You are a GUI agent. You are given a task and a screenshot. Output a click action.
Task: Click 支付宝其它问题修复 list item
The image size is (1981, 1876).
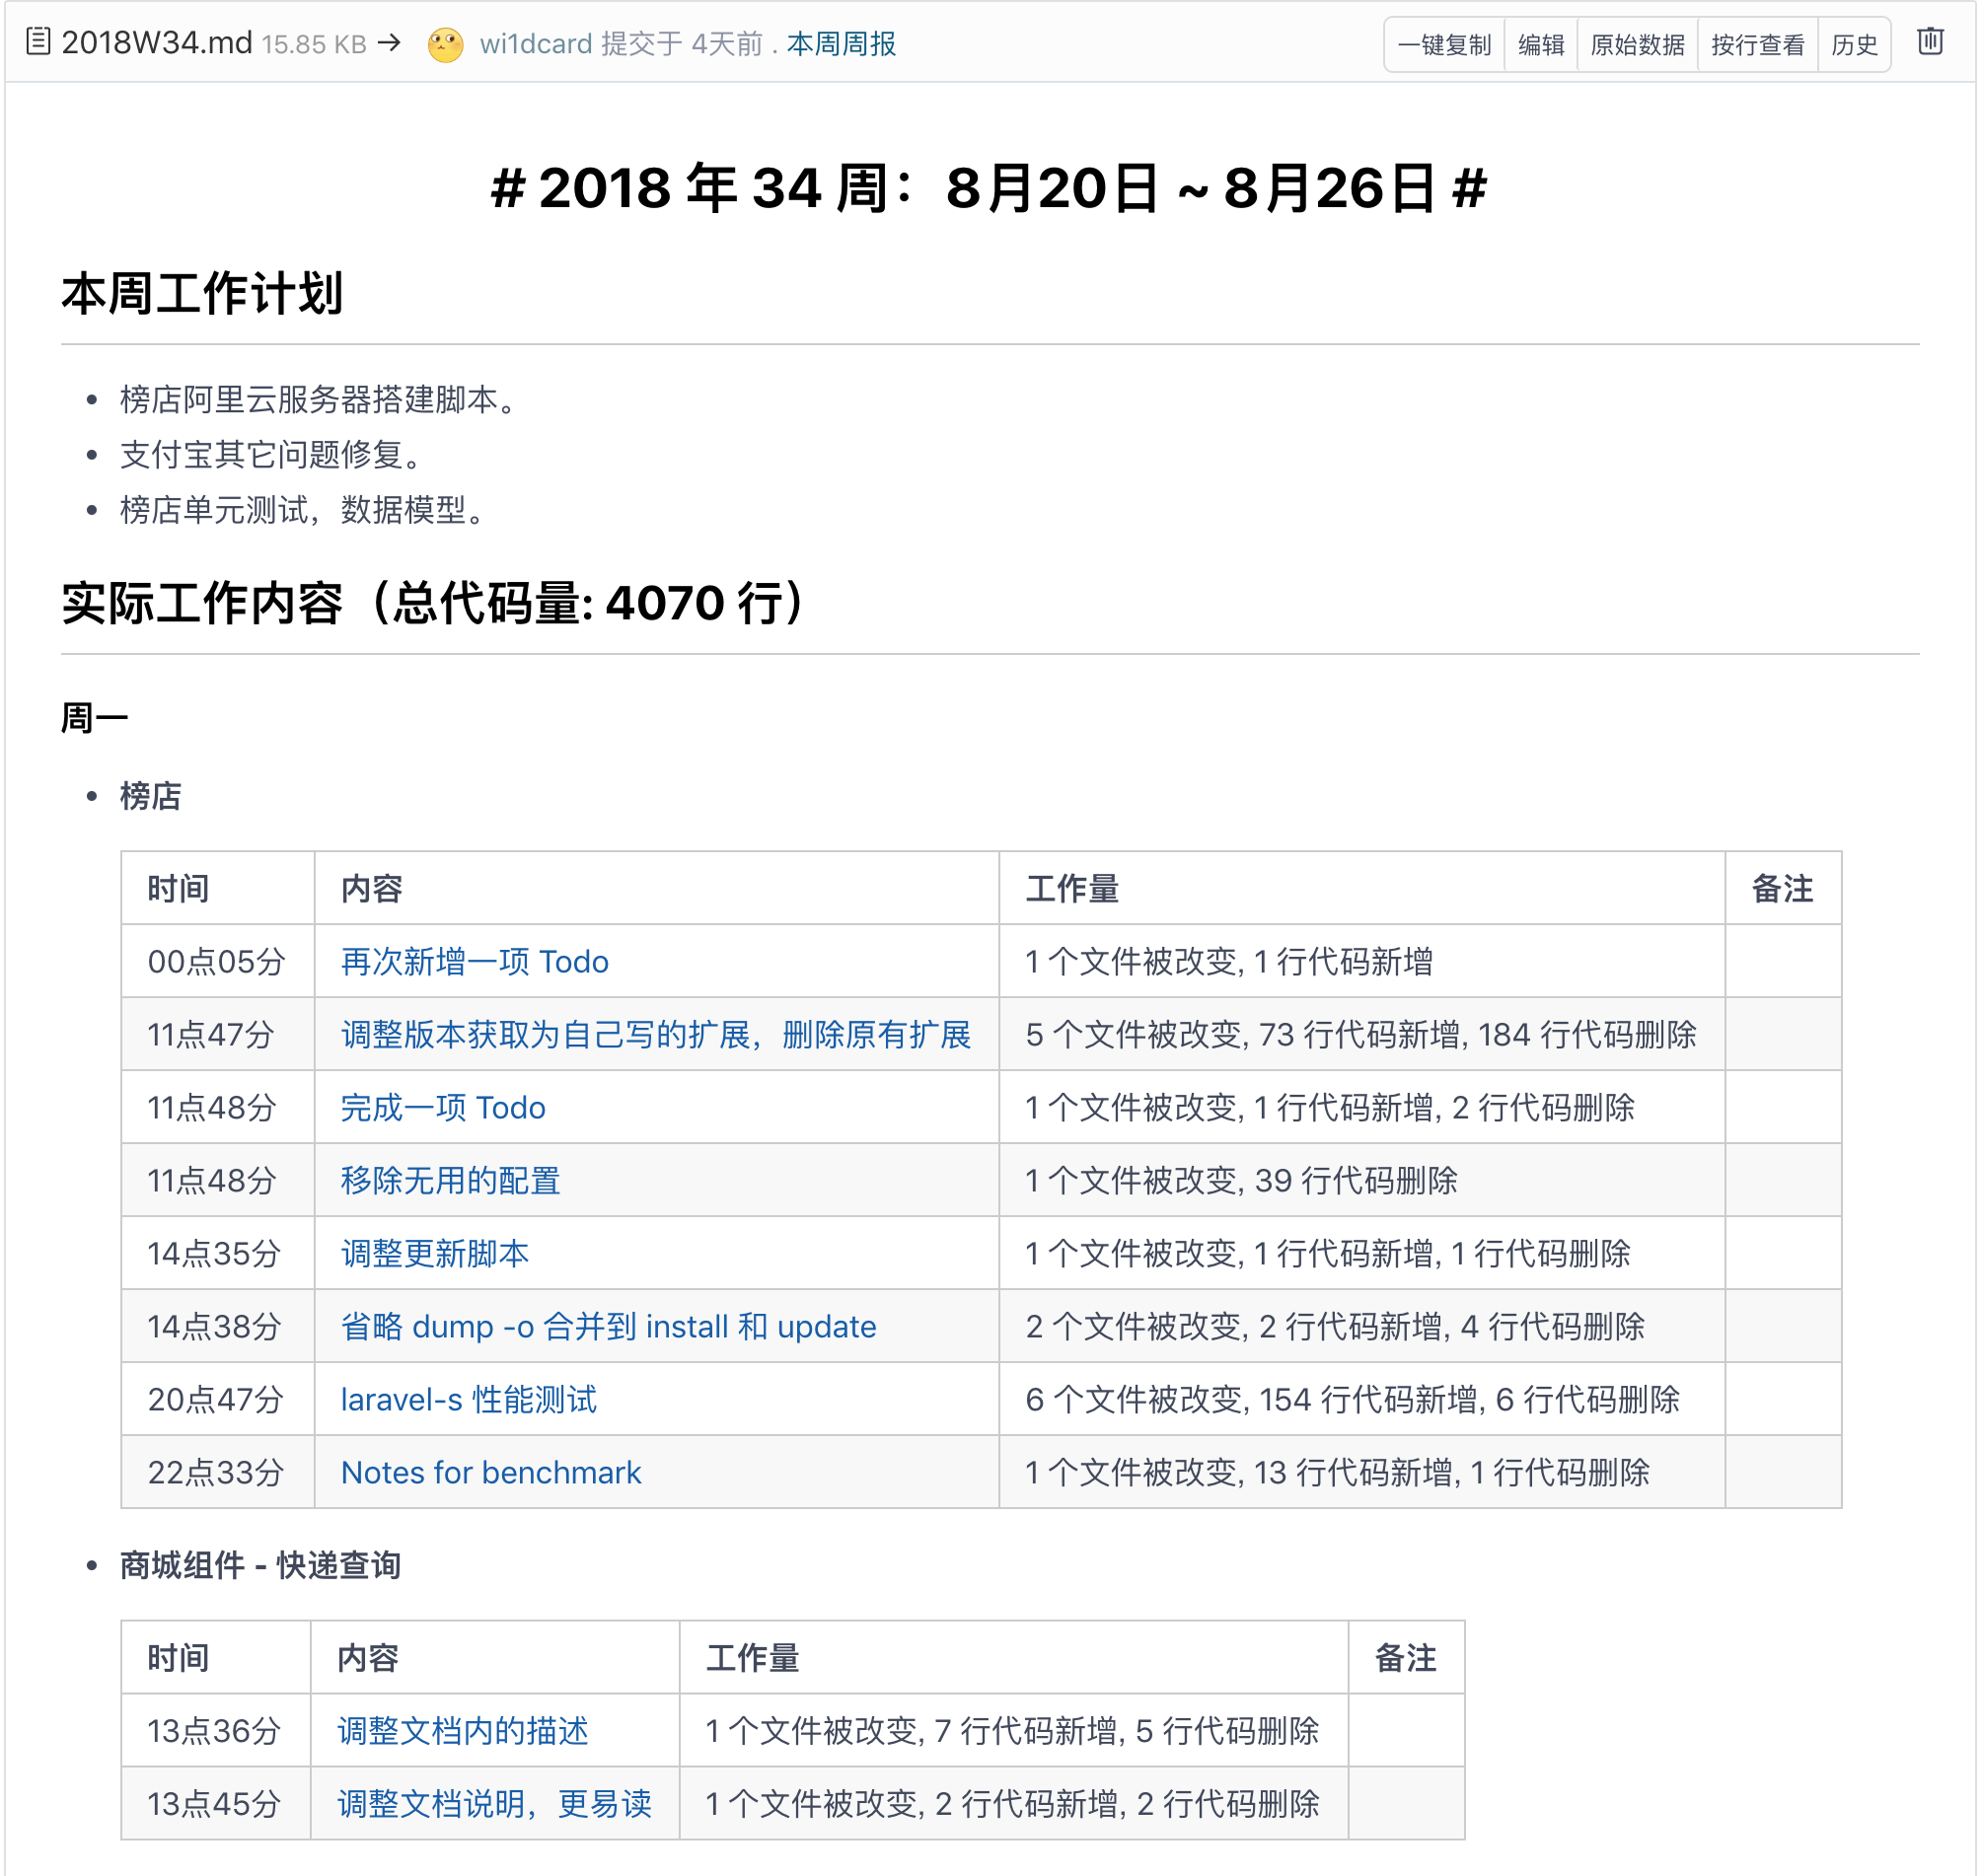point(272,455)
